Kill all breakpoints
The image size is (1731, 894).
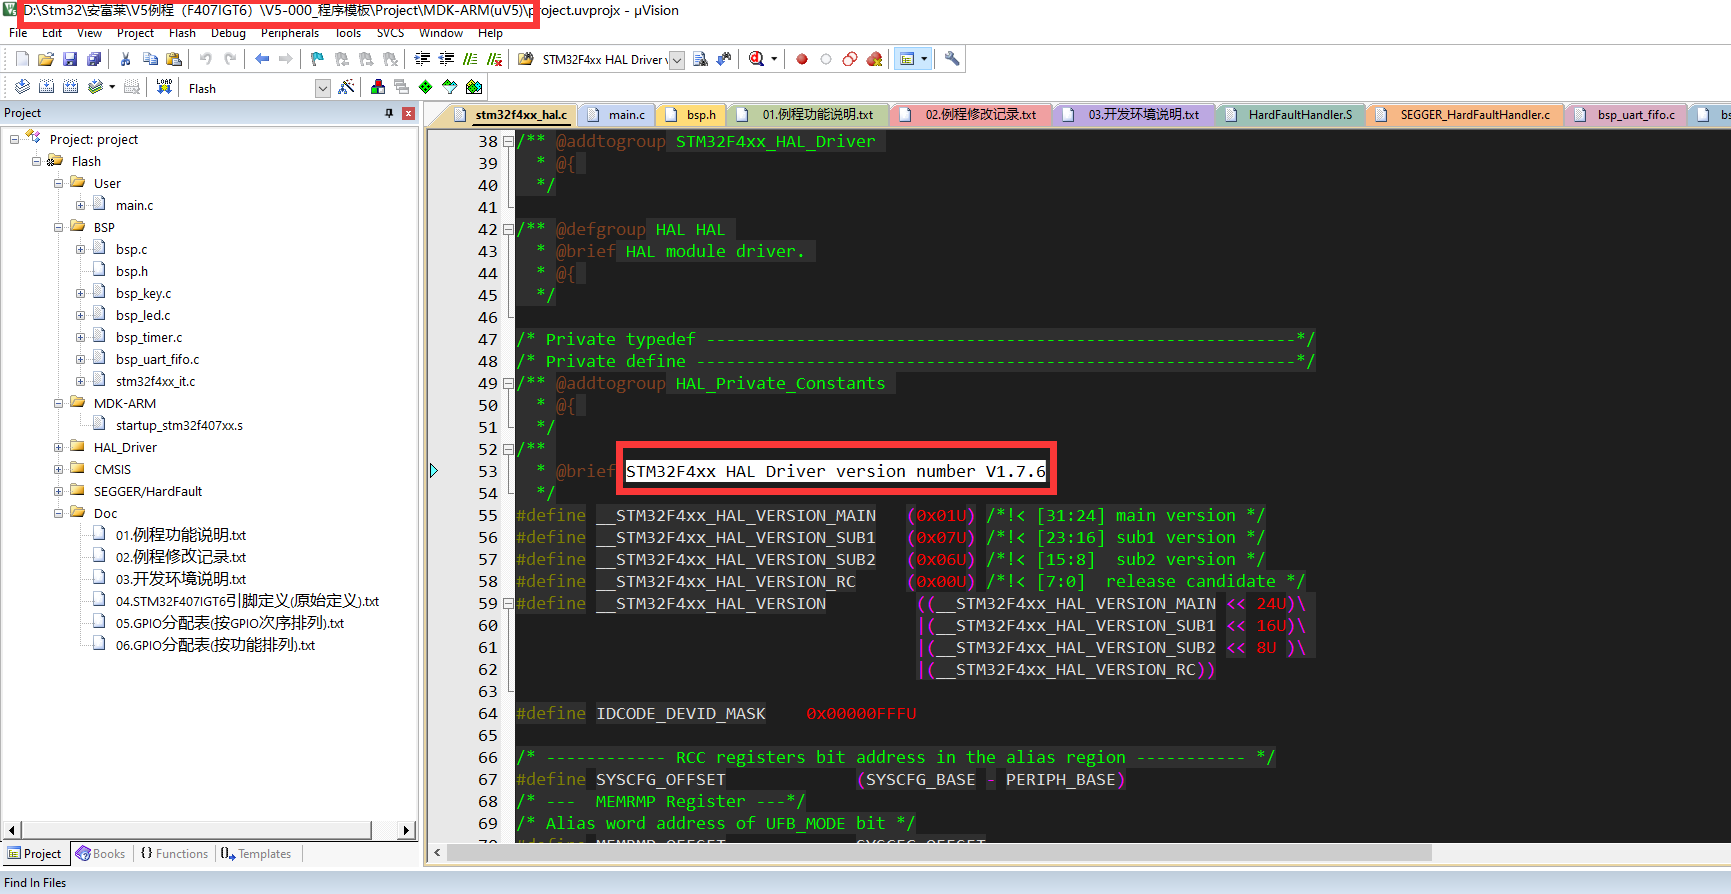point(874,59)
